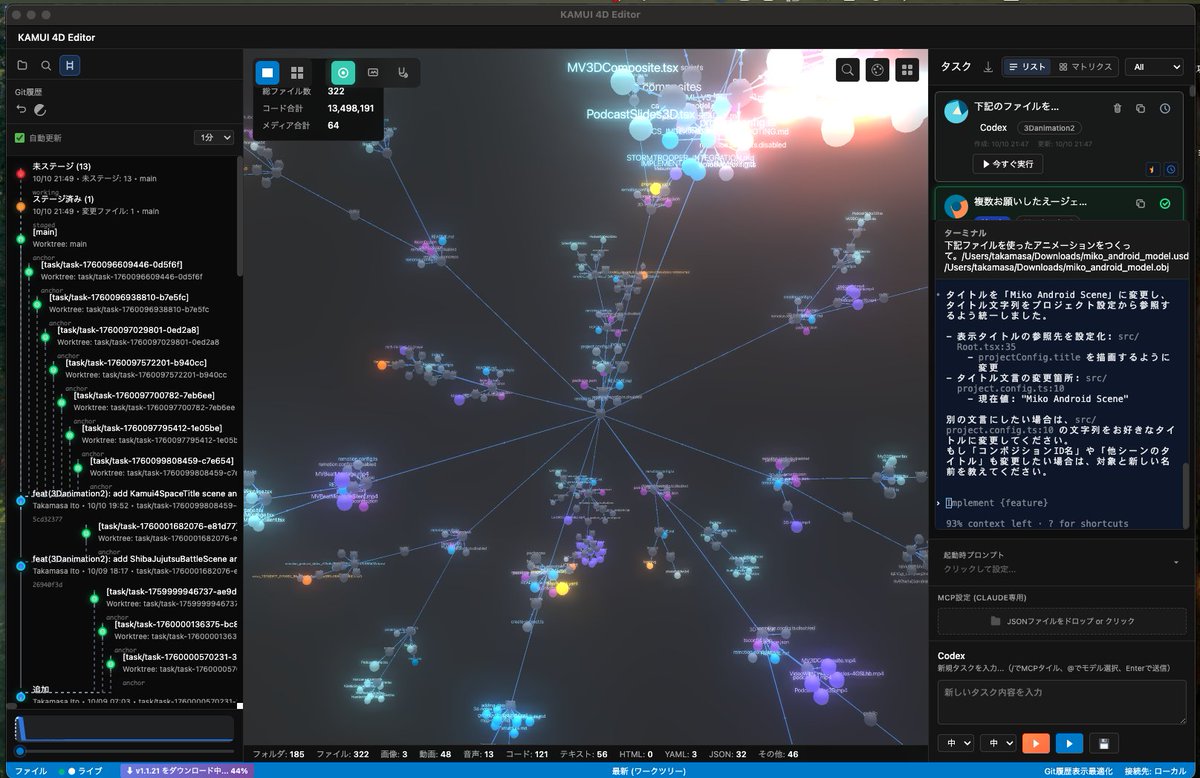
Task: Click the blue clock badge on the first task
Action: point(1171,169)
